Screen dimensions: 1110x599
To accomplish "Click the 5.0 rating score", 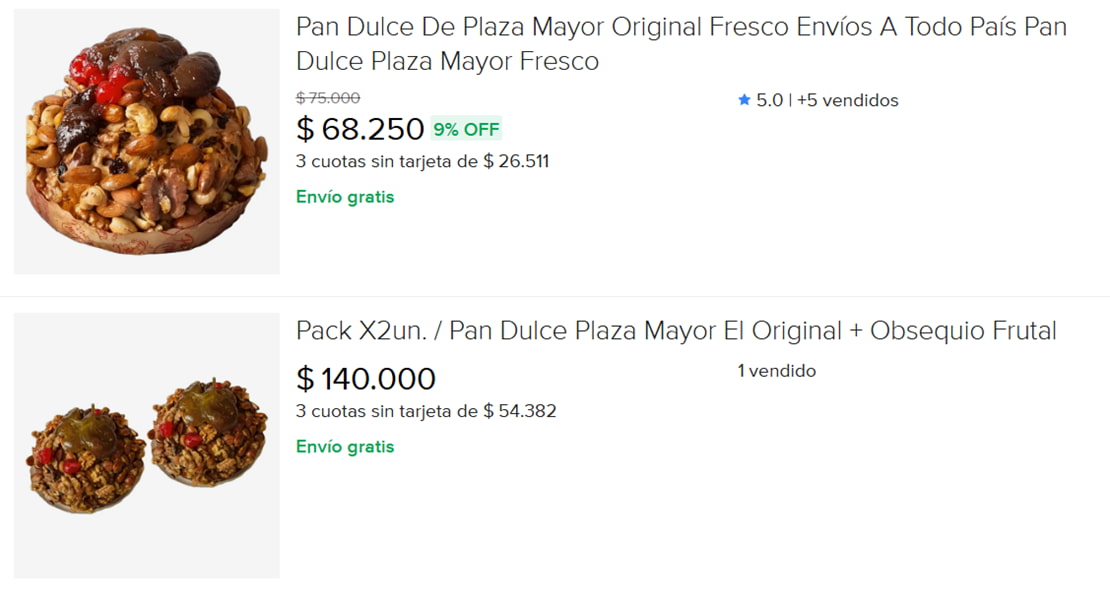I will pyautogui.click(x=769, y=100).
